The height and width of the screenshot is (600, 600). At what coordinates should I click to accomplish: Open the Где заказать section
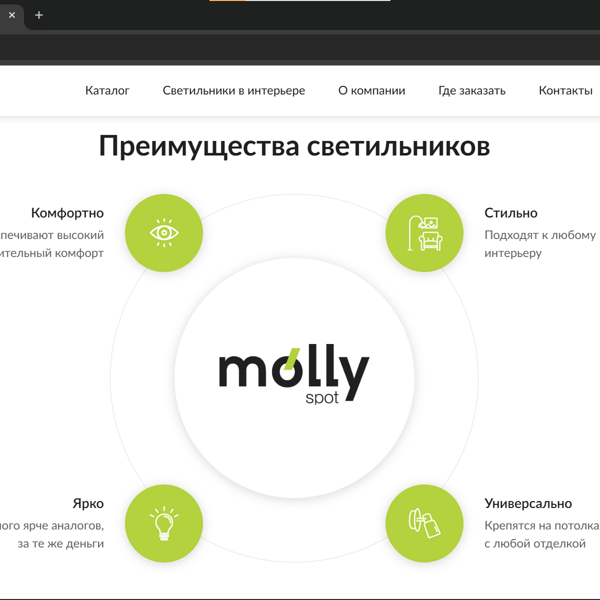[x=472, y=90]
